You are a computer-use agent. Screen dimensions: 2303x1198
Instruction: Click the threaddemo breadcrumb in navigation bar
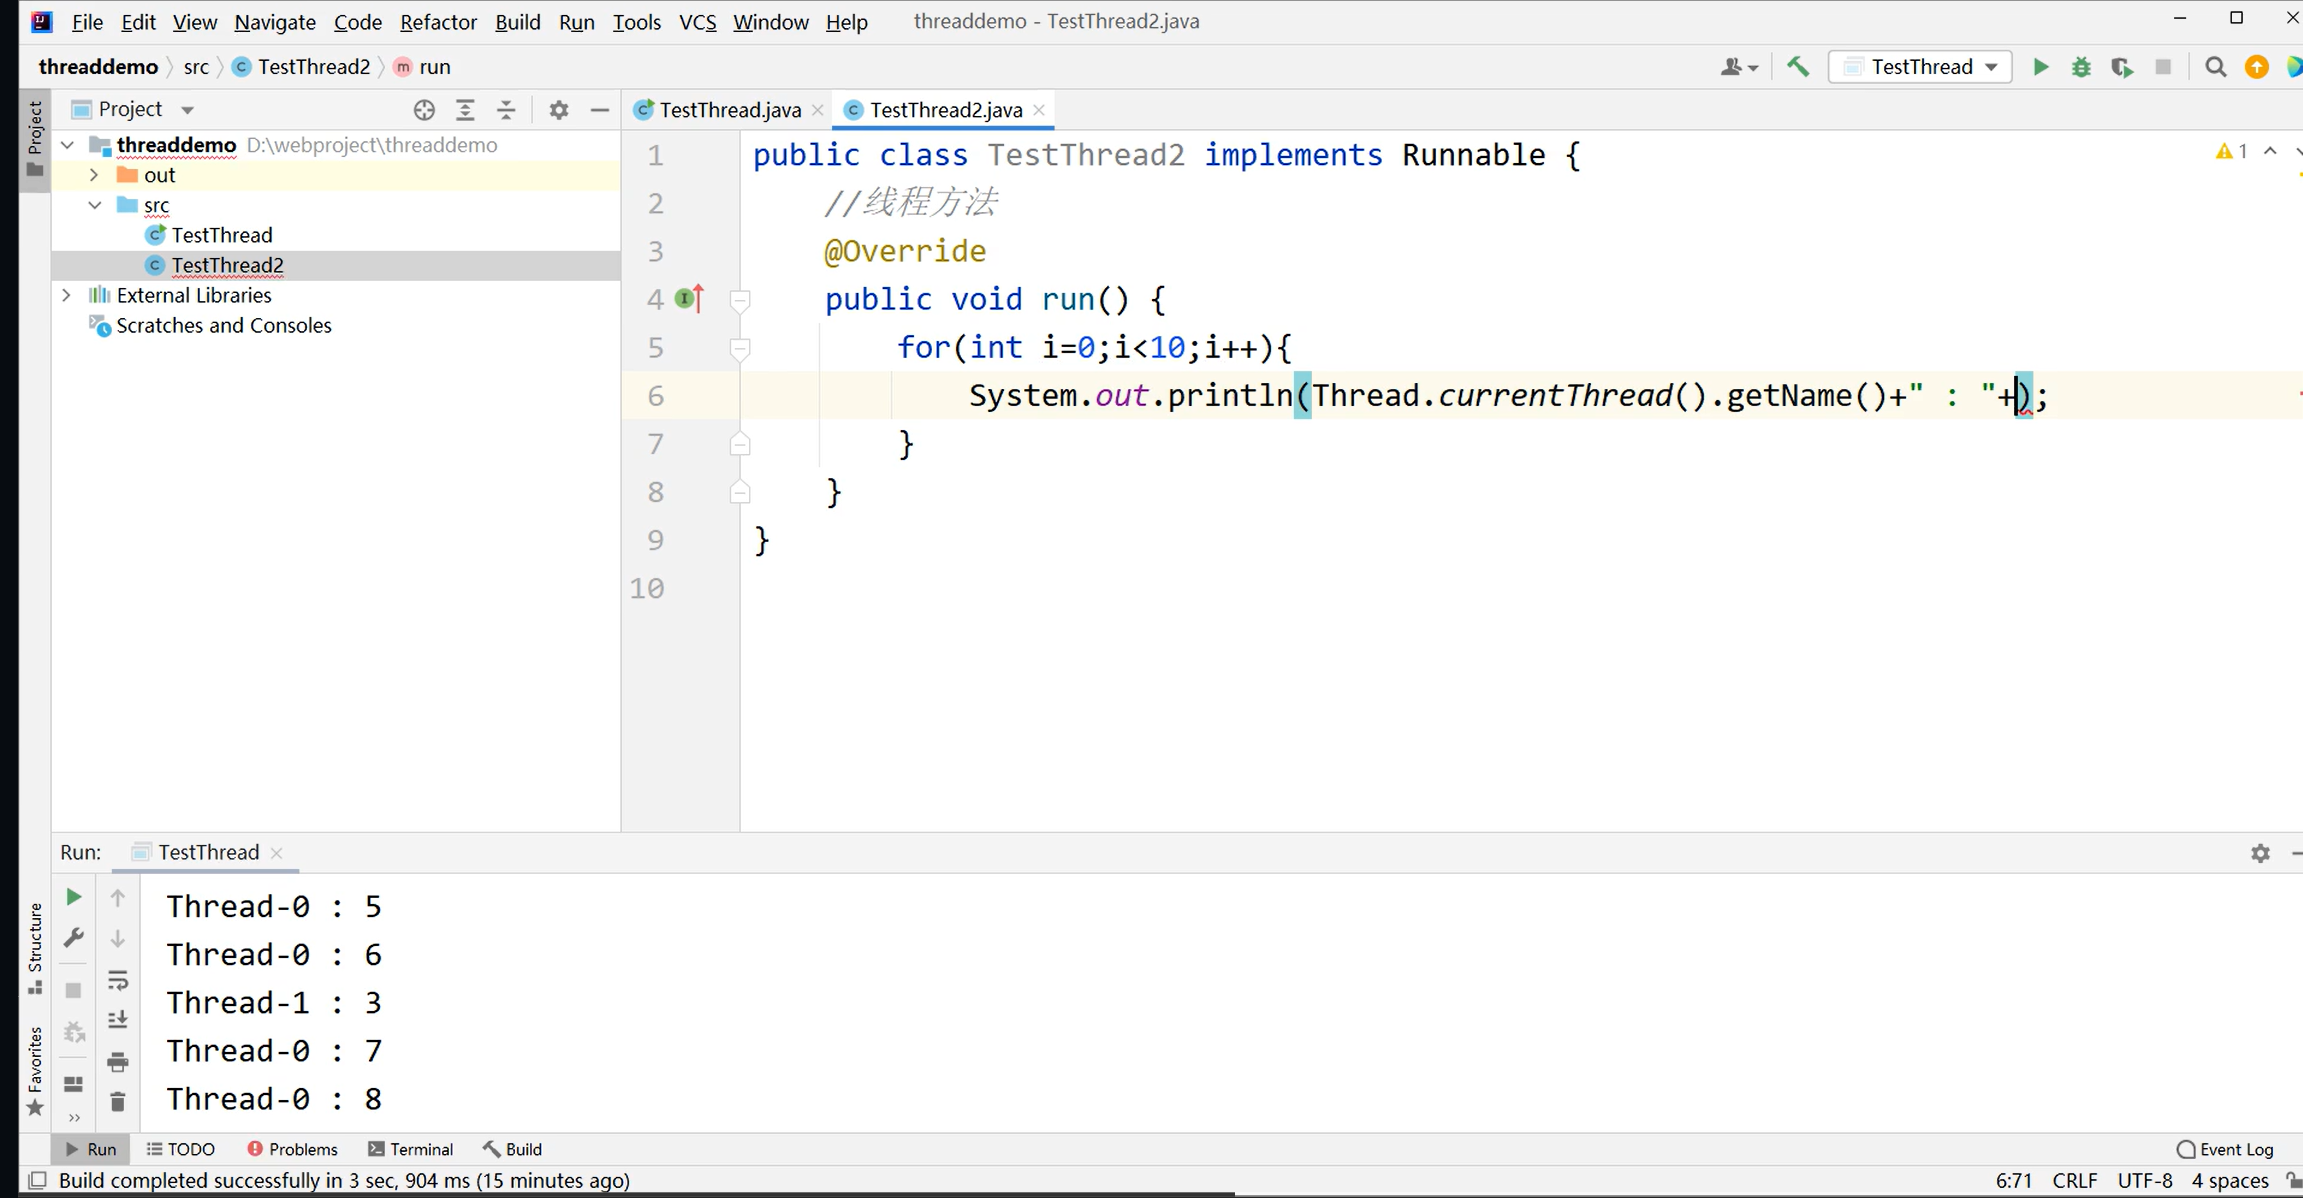pos(98,67)
